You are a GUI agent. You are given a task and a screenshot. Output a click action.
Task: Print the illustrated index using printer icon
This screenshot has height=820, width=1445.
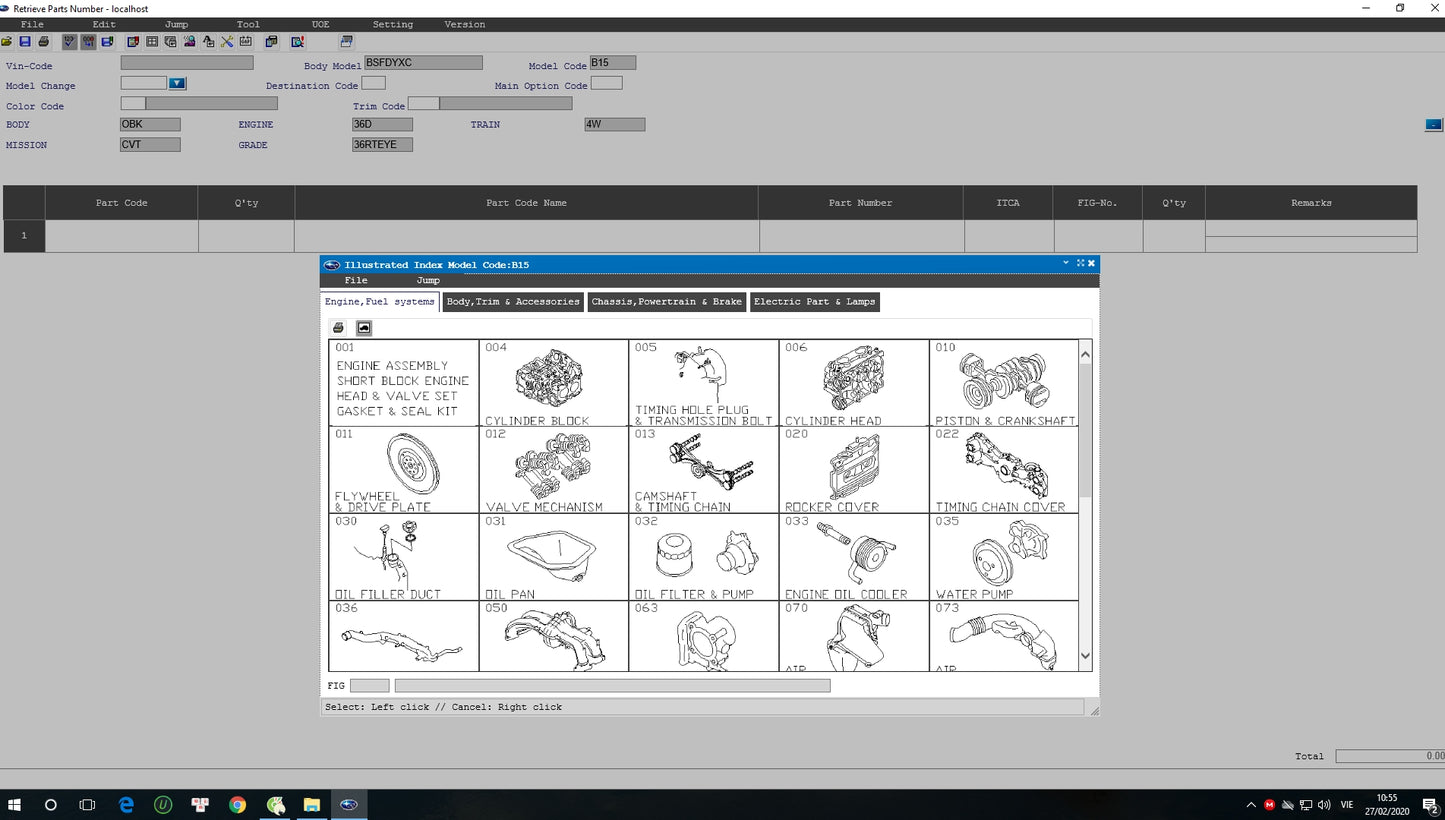[x=339, y=328]
